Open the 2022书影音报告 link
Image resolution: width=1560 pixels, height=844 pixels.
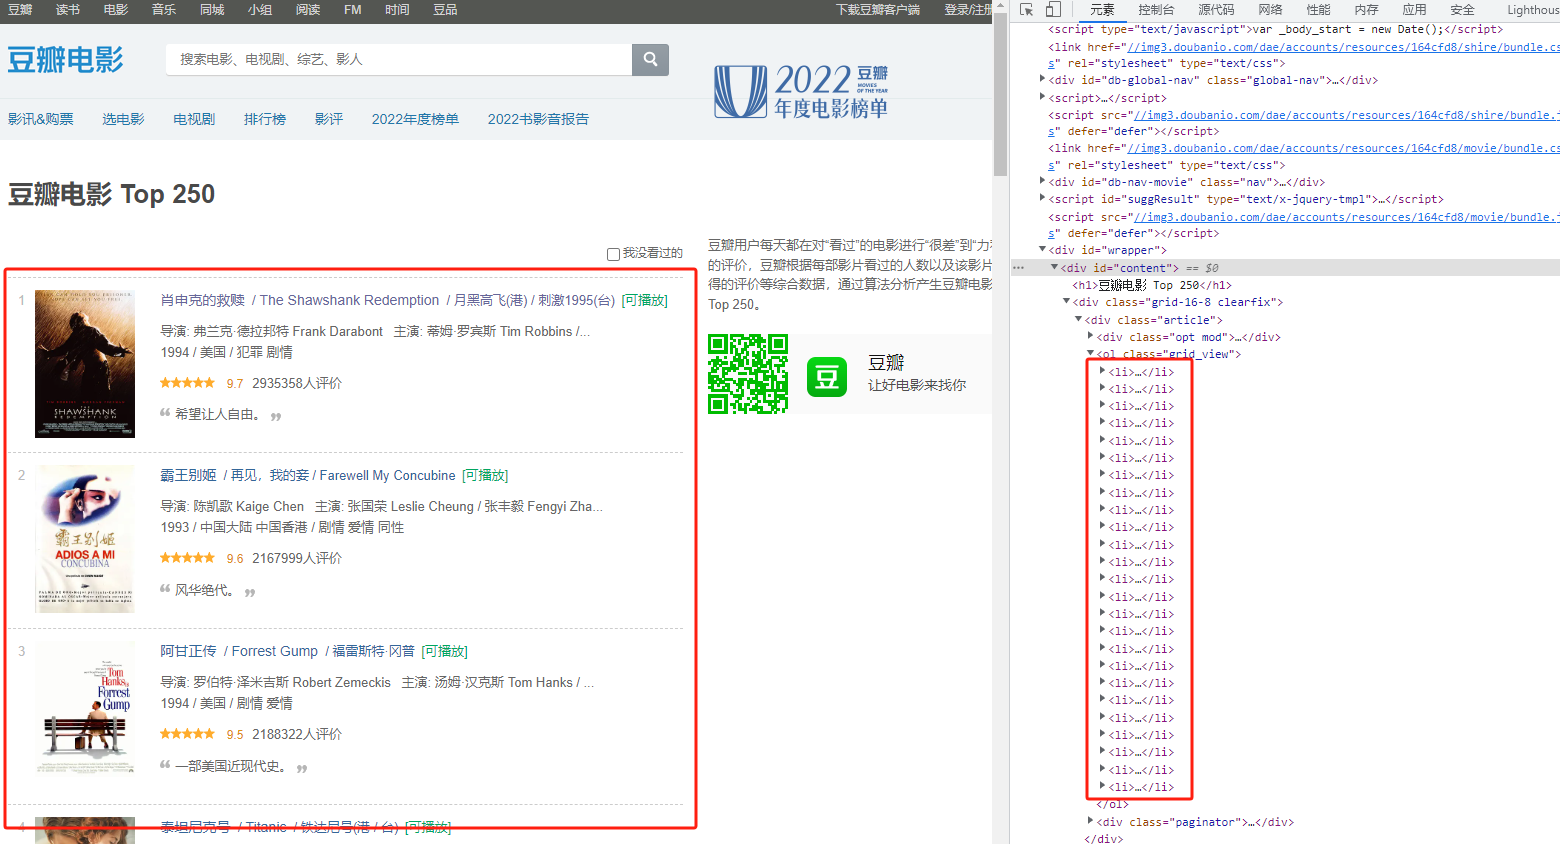point(538,119)
